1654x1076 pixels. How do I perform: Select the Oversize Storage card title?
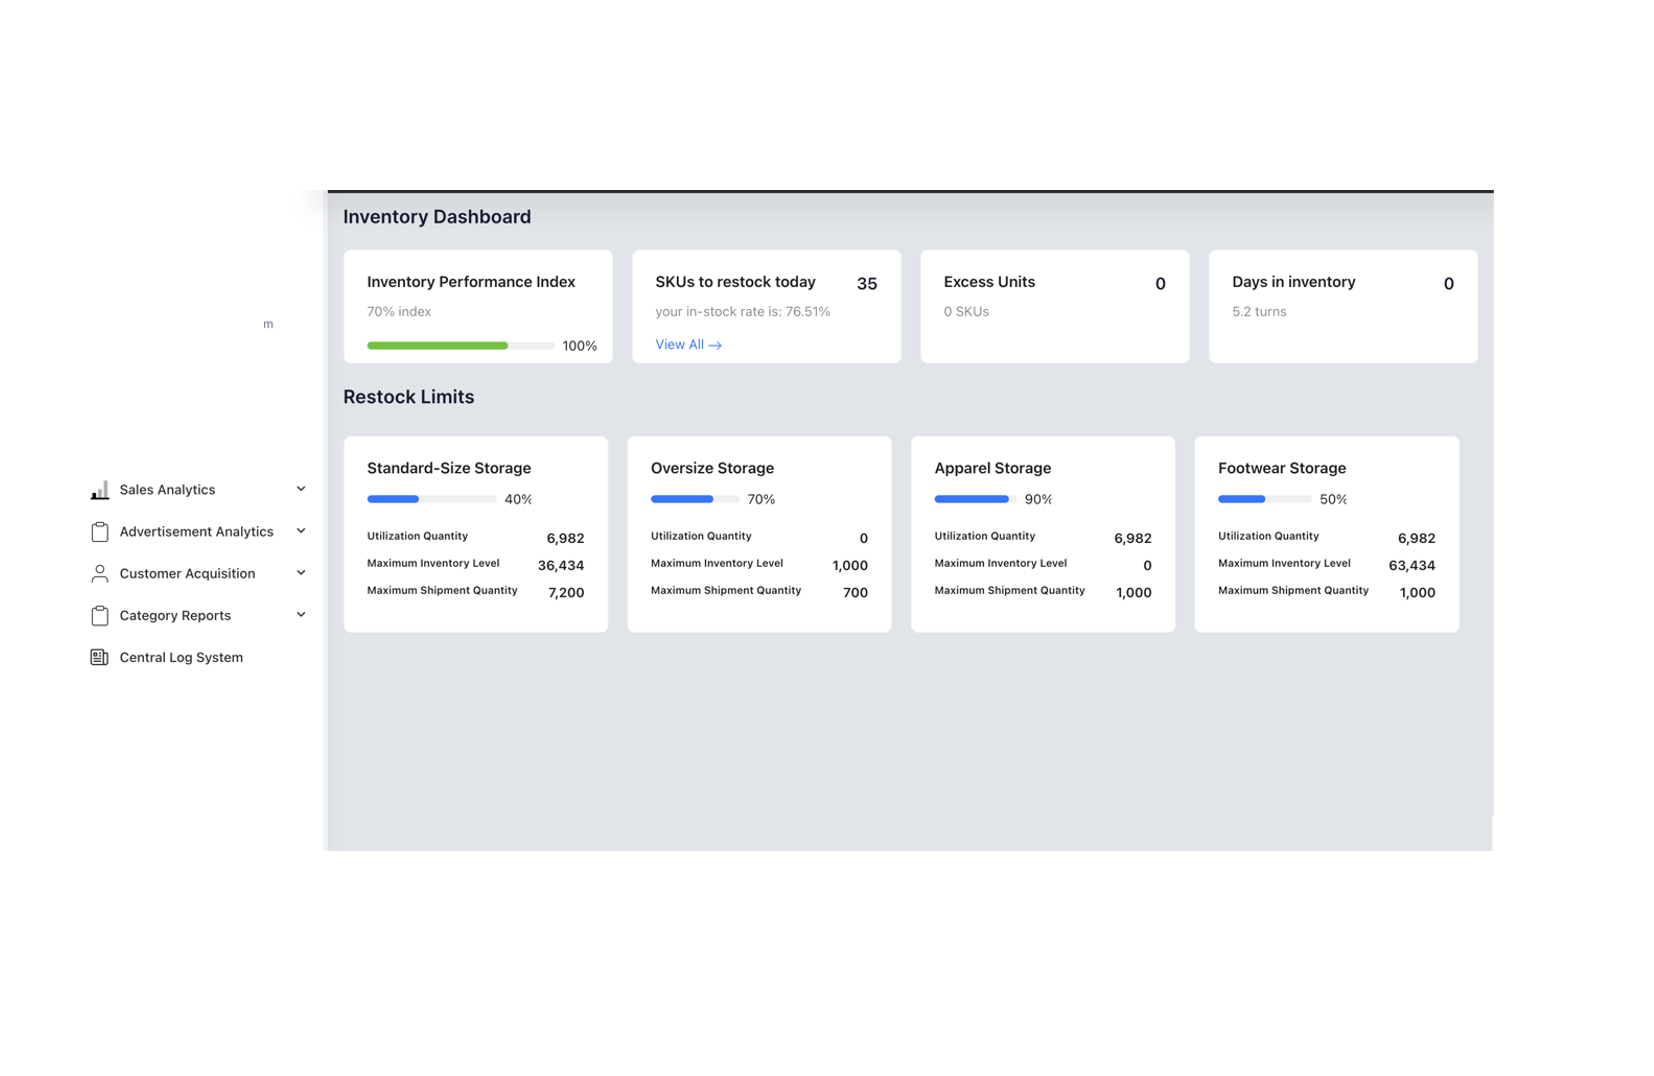pyautogui.click(x=712, y=468)
